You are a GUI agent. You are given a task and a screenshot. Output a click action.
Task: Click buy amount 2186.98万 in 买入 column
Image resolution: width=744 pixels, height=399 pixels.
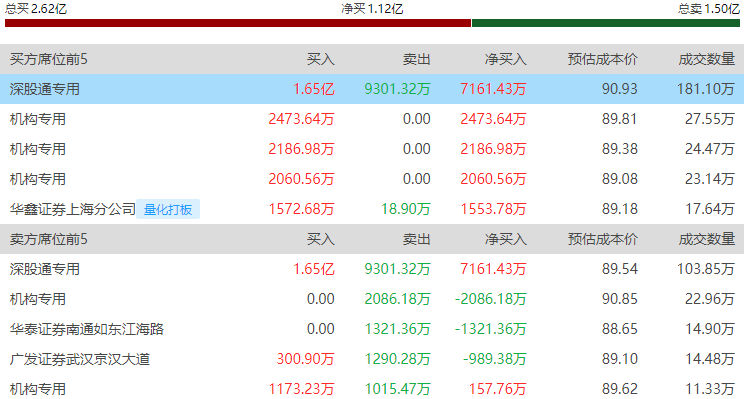point(301,149)
